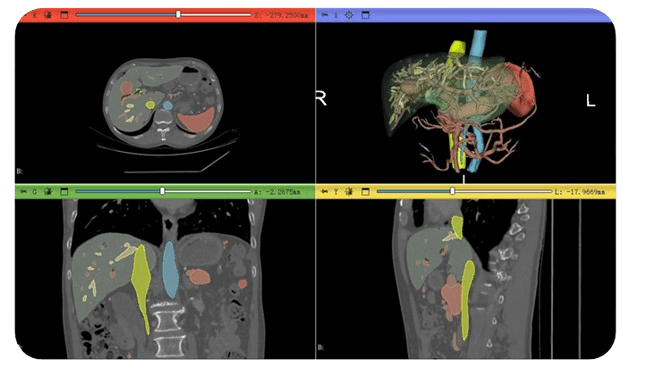Image resolution: width=646 pixels, height=386 pixels.
Task: Open the pin menu of the blue 3D view
Action: (x=325, y=15)
